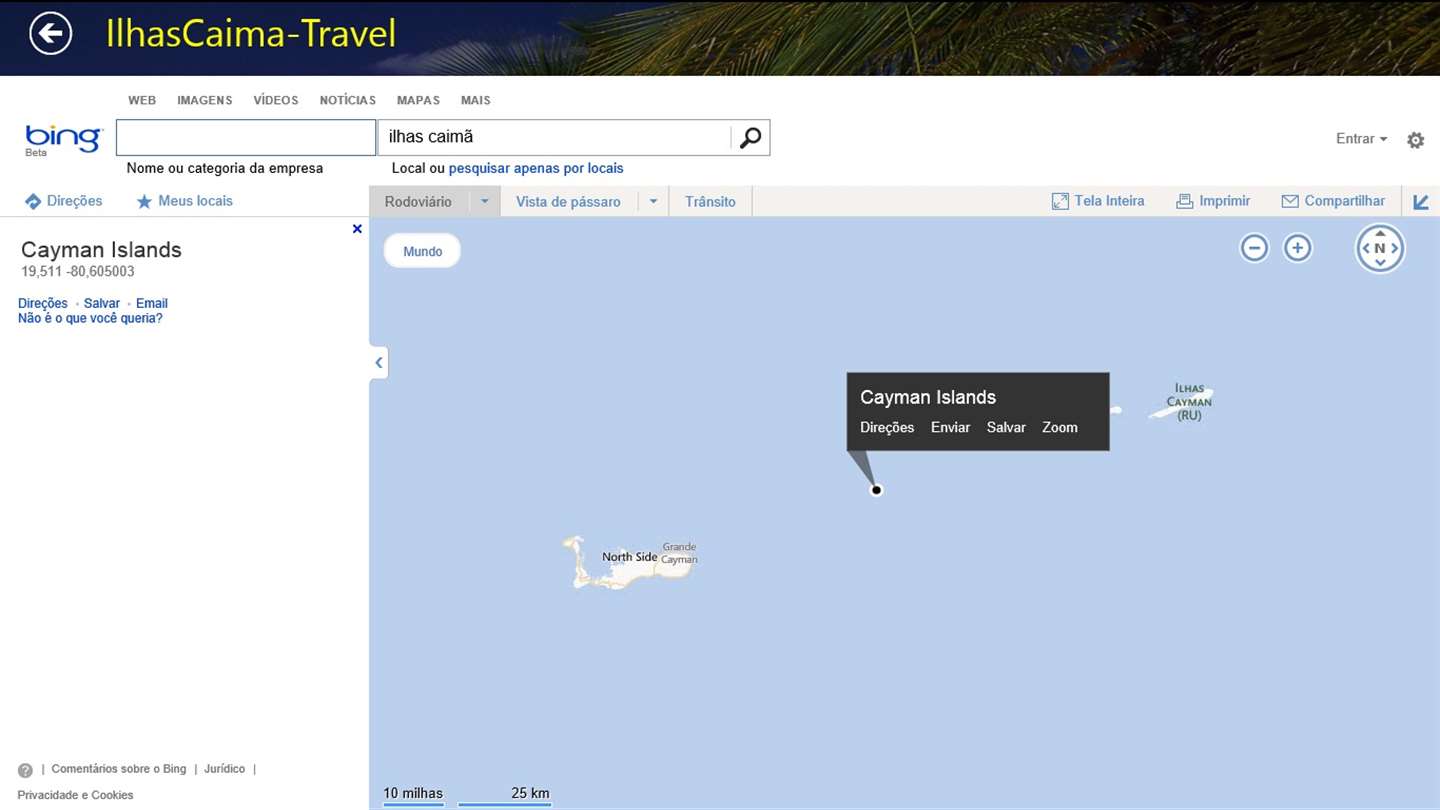Open the NOTÍCIAS tab
1440x810 pixels.
coord(348,100)
